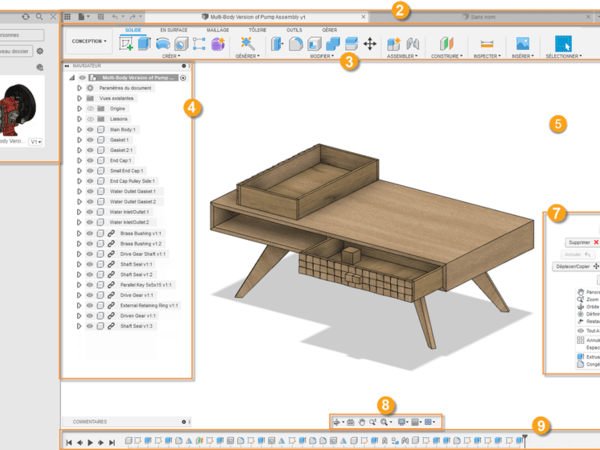This screenshot has height=450, width=600.
Task: Hide the Main Body:1 eye icon
Action: pos(89,129)
